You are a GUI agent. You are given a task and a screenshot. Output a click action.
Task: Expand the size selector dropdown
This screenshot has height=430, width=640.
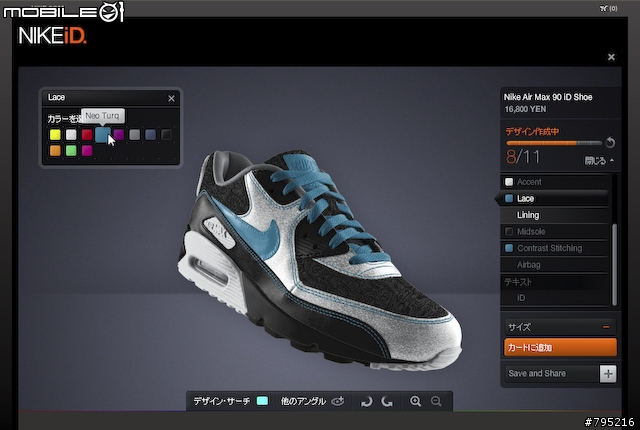[560, 327]
